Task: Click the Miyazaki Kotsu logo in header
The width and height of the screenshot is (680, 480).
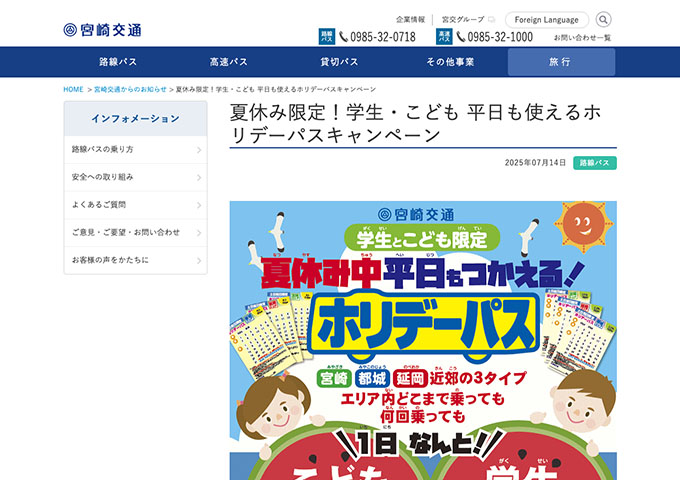Action: coord(102,30)
